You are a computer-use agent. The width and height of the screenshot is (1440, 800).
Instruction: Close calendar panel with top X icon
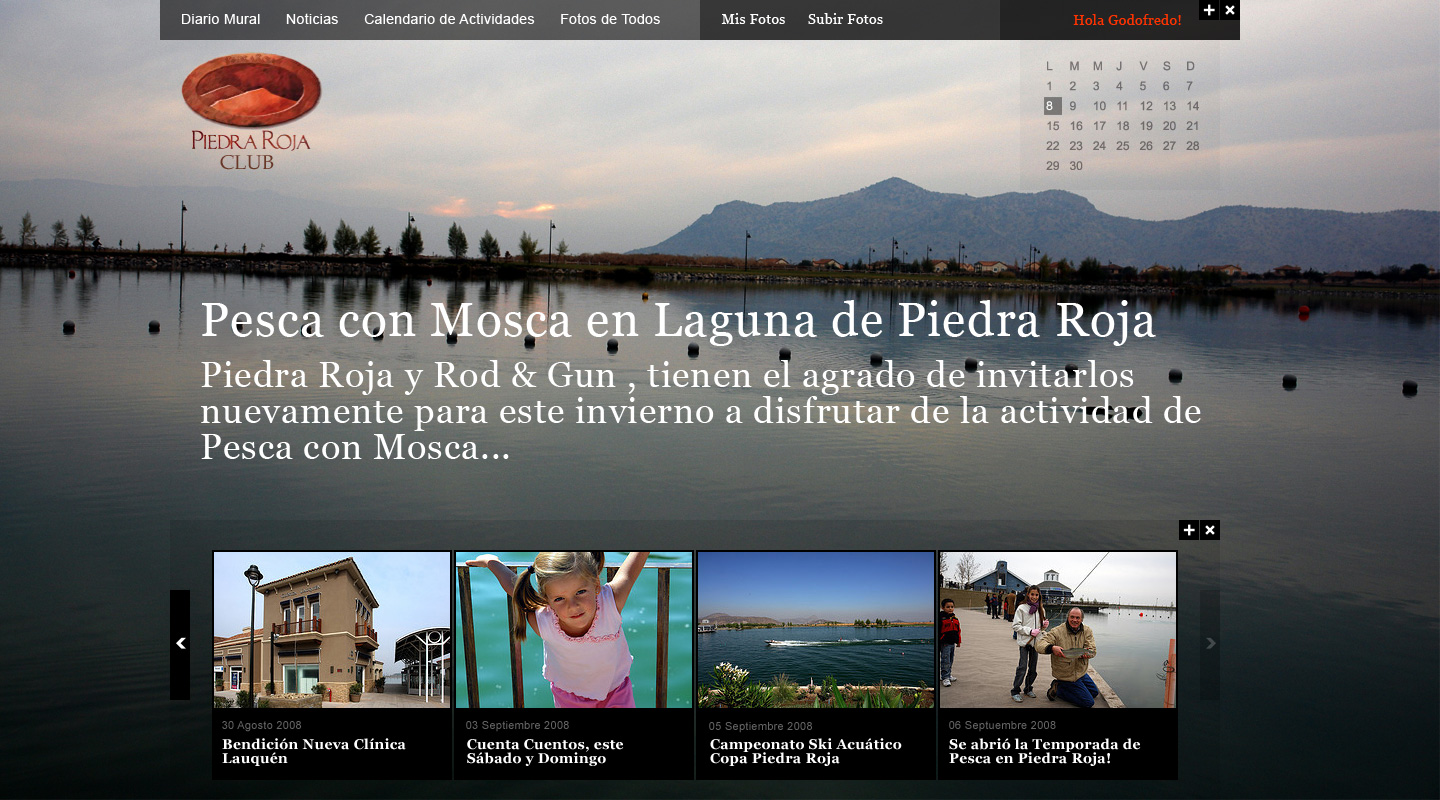click(1230, 10)
